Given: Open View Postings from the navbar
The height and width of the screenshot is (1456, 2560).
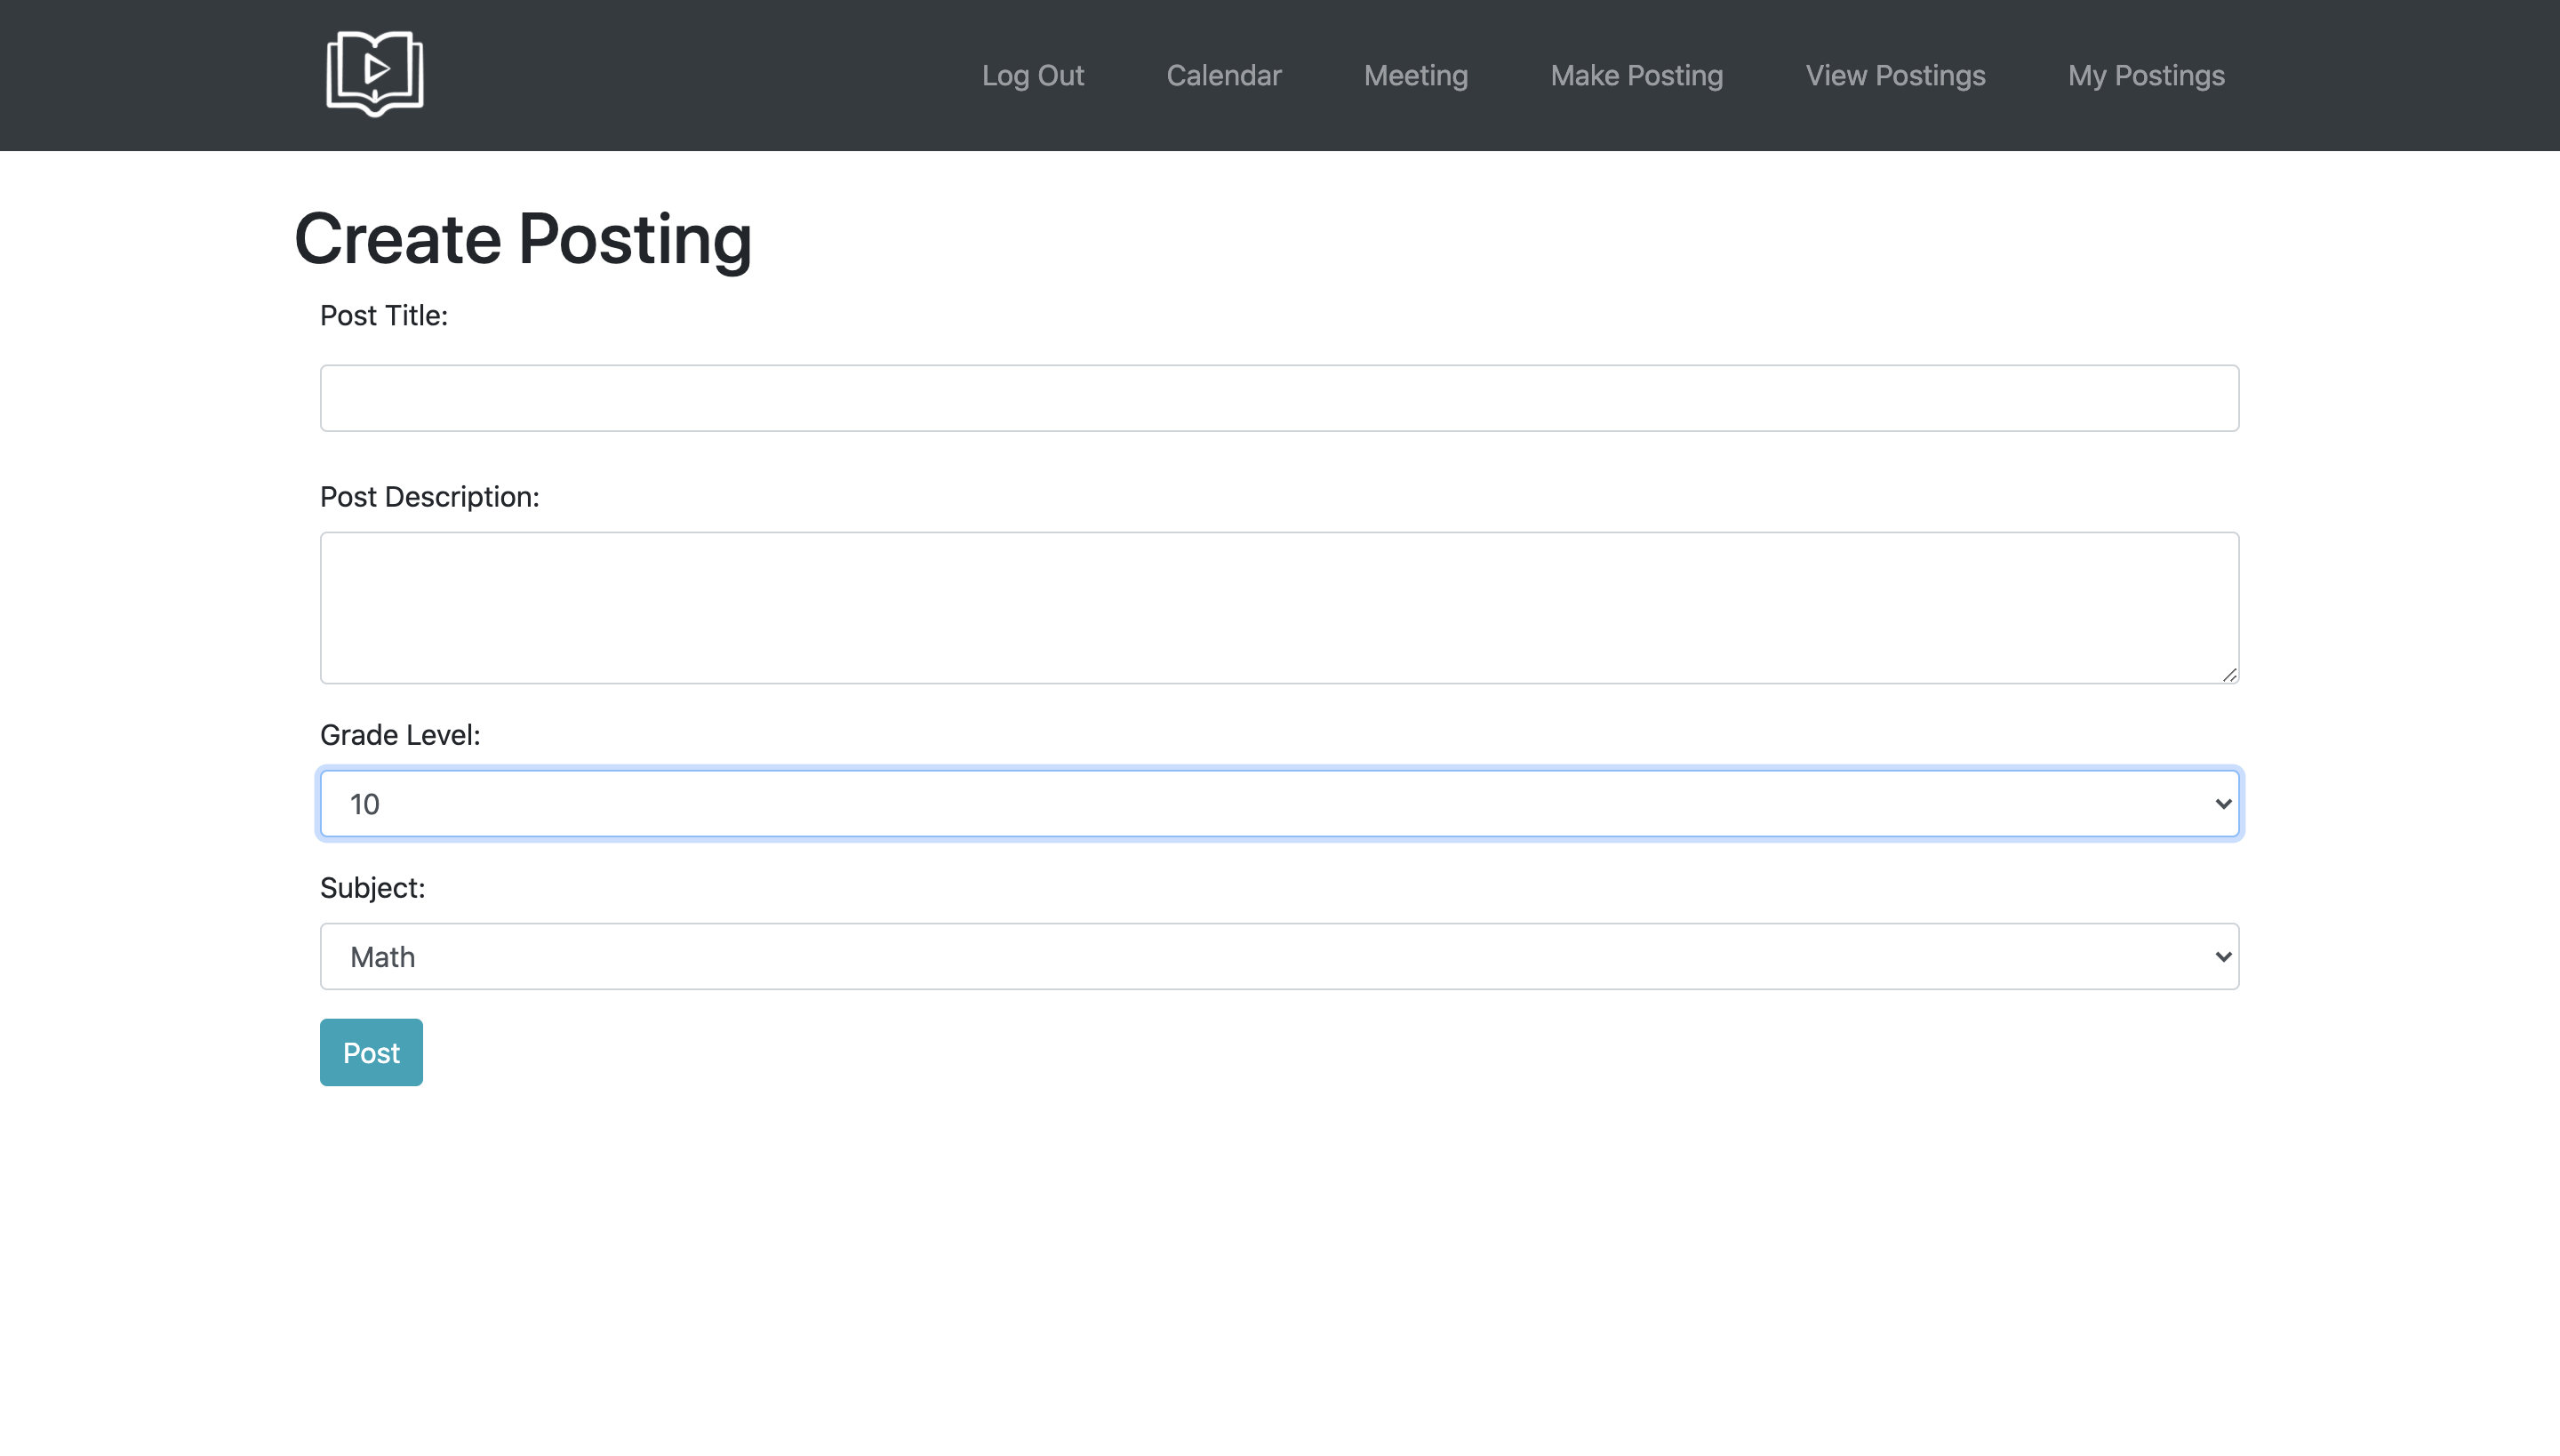Looking at the screenshot, I should (1895, 75).
